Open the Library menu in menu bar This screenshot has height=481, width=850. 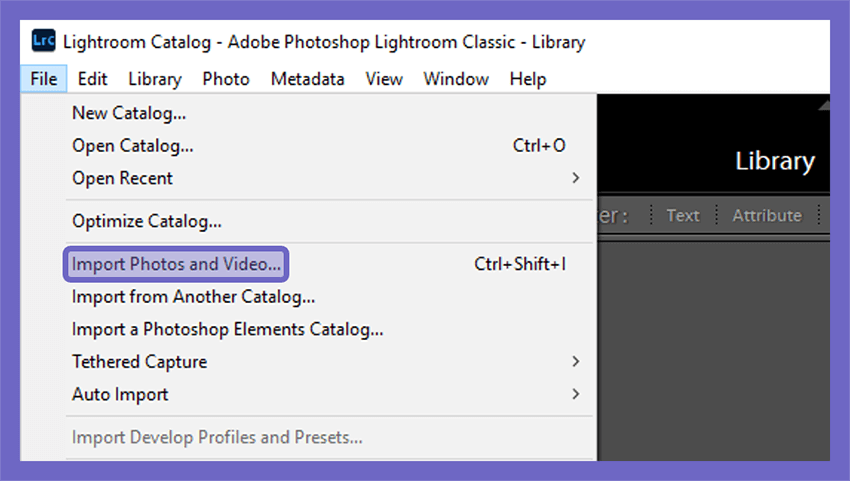155,79
